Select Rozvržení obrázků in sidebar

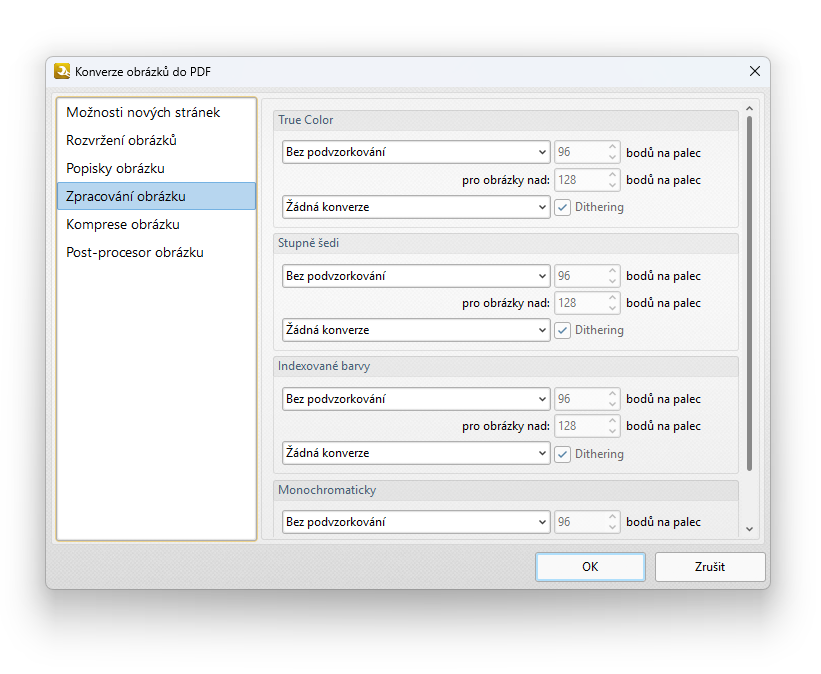156,140
